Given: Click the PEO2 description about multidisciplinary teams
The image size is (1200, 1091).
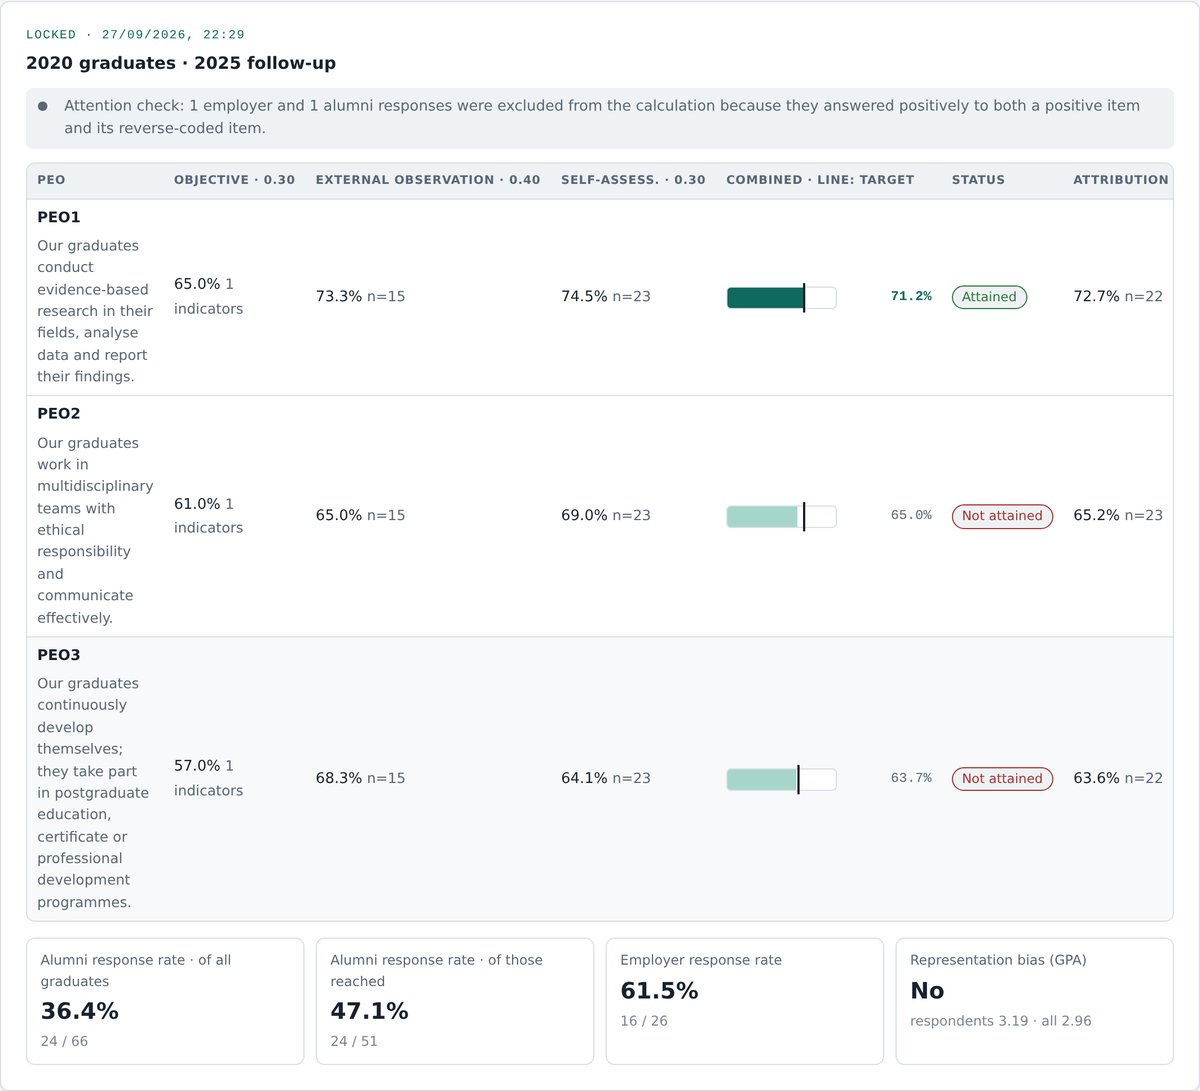Looking at the screenshot, I should click(95, 530).
